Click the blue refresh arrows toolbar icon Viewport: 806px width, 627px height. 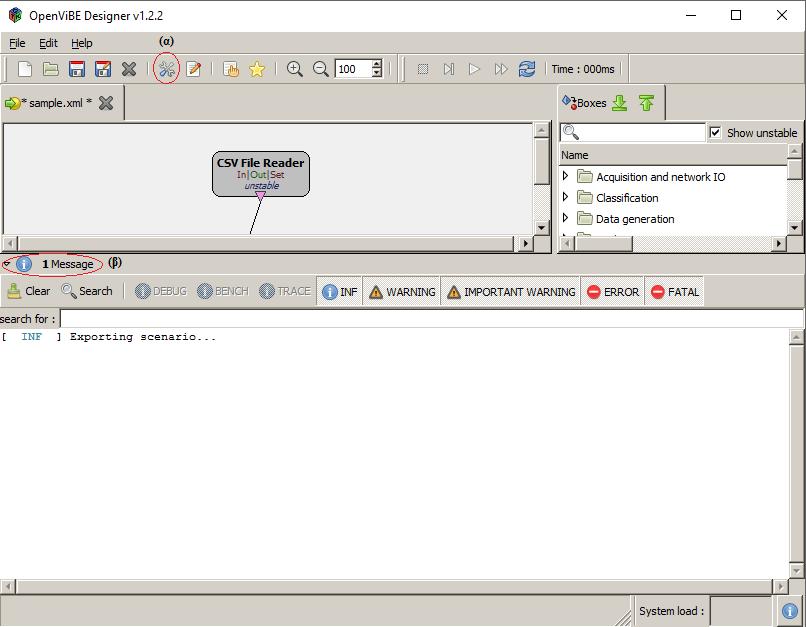(x=527, y=69)
